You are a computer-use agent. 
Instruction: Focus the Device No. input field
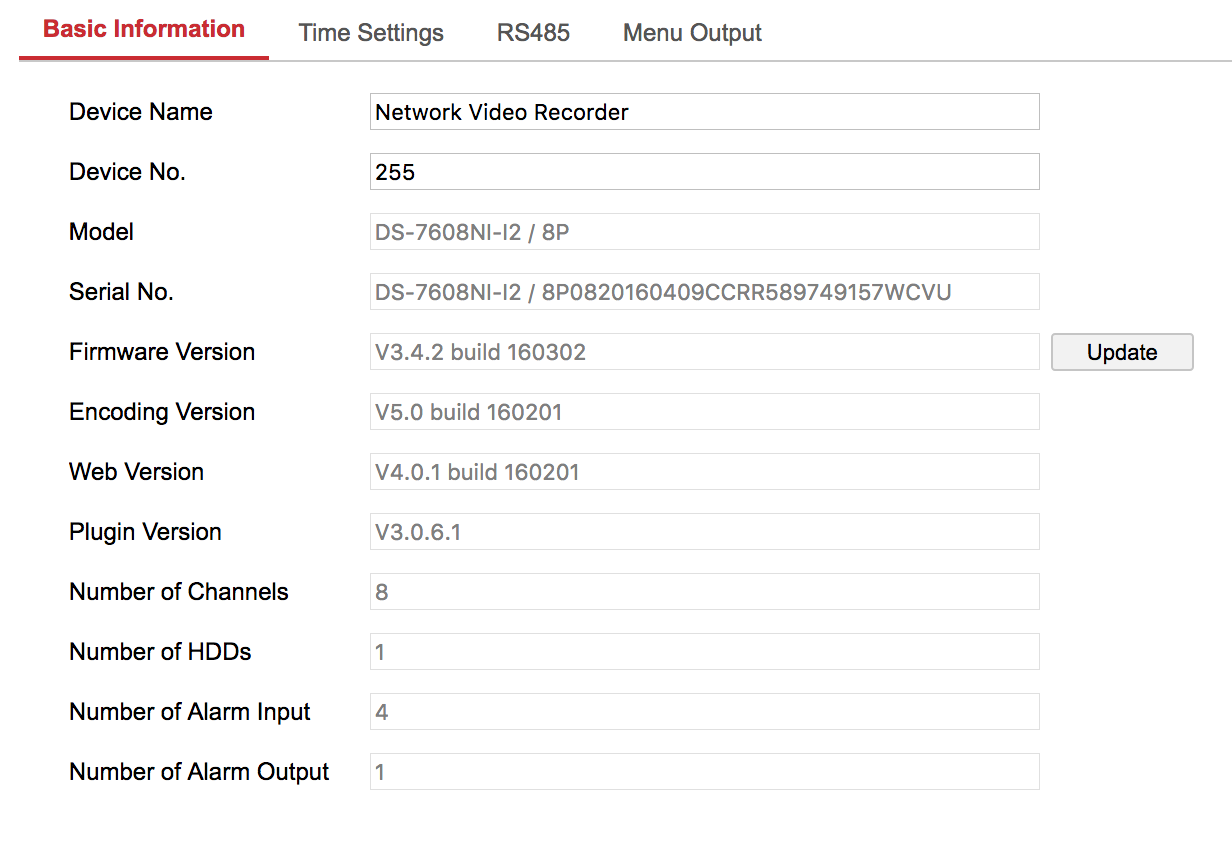click(x=704, y=172)
